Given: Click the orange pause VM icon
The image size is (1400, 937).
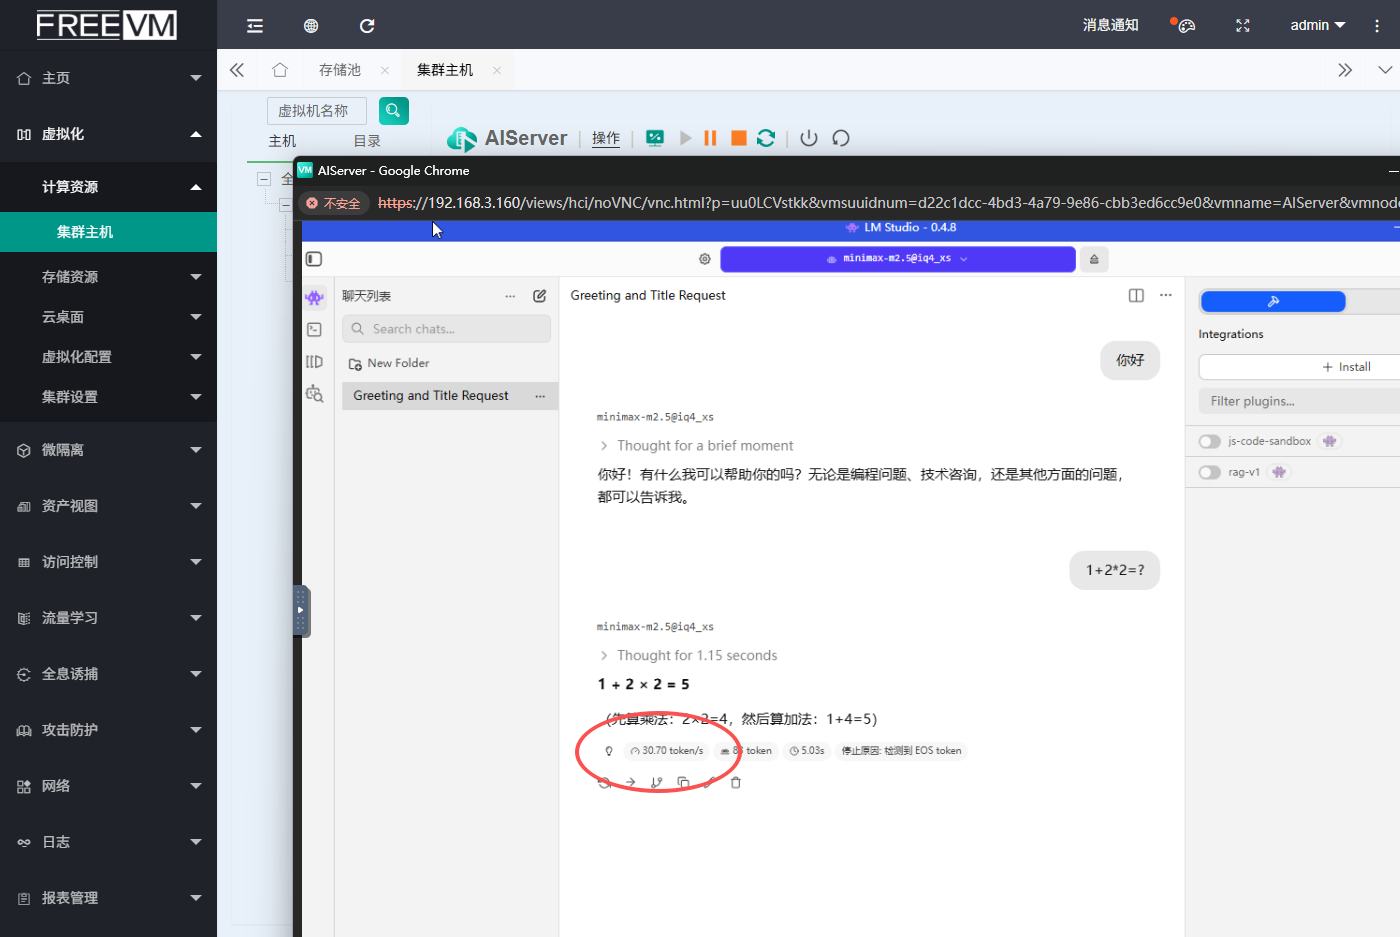Looking at the screenshot, I should click(x=710, y=138).
